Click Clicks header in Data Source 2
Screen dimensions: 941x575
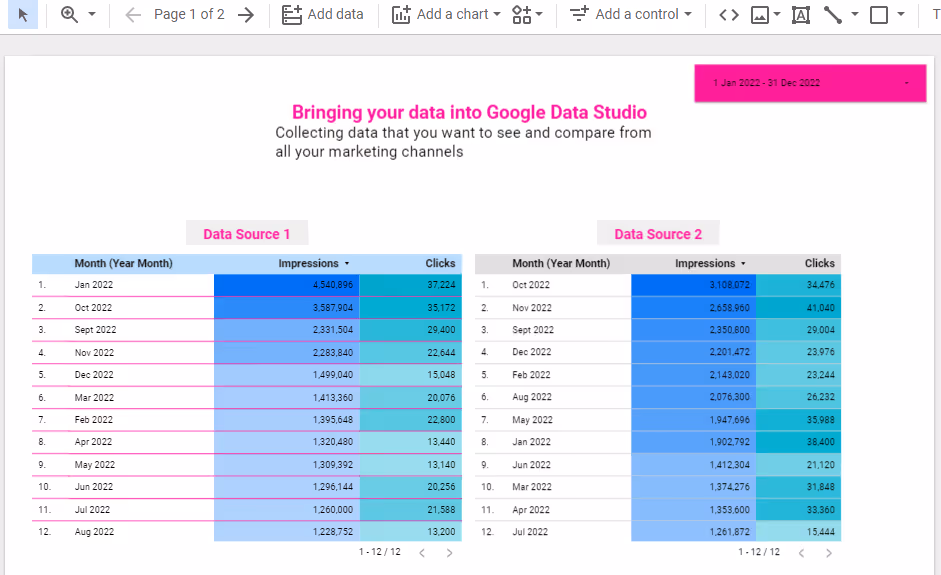820,263
